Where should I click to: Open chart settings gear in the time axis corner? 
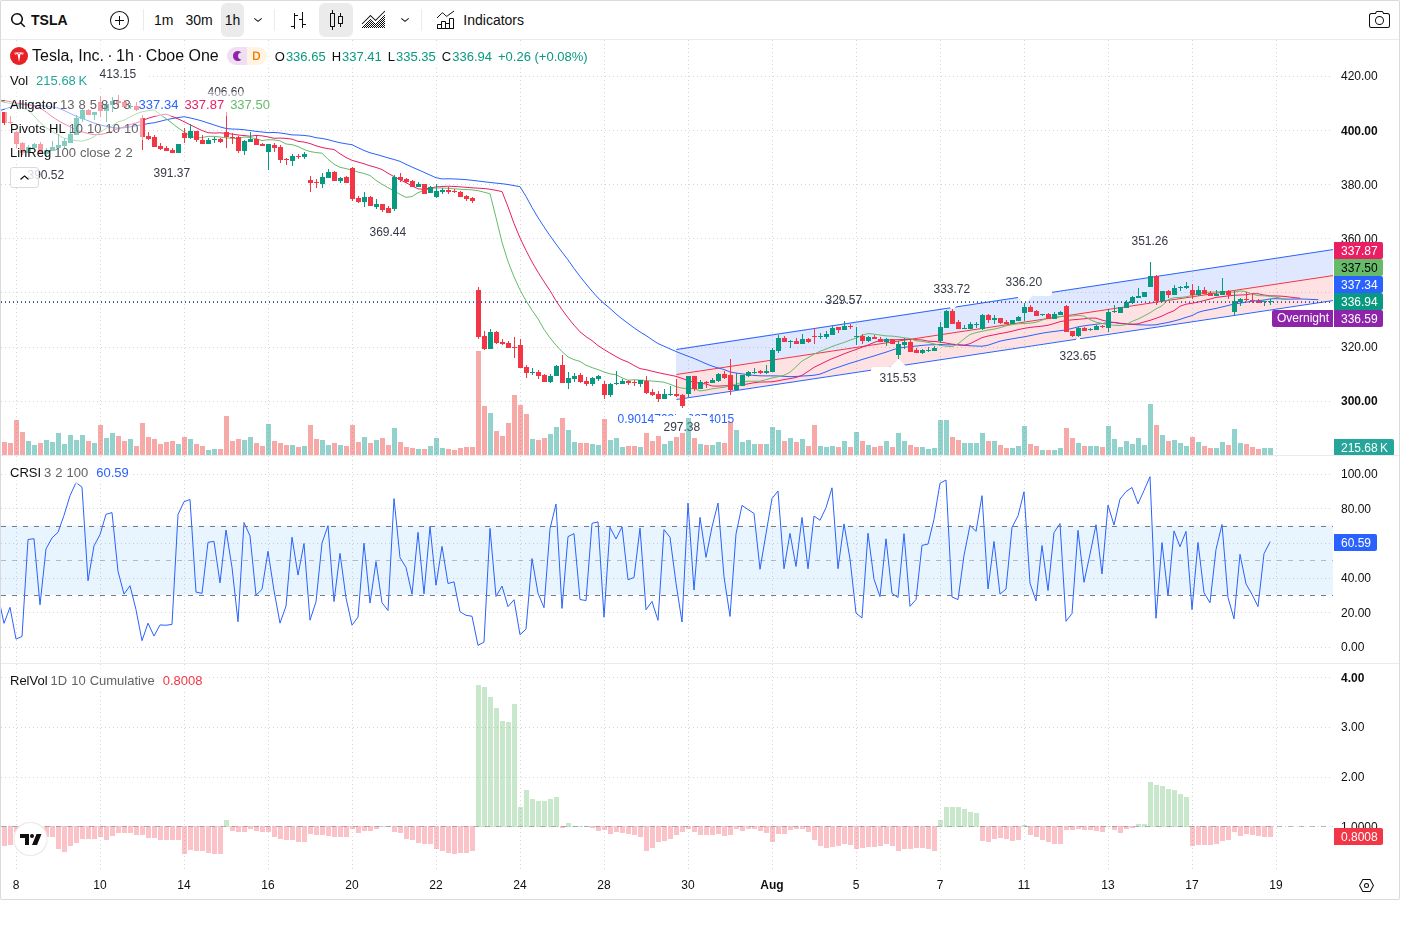1367,885
